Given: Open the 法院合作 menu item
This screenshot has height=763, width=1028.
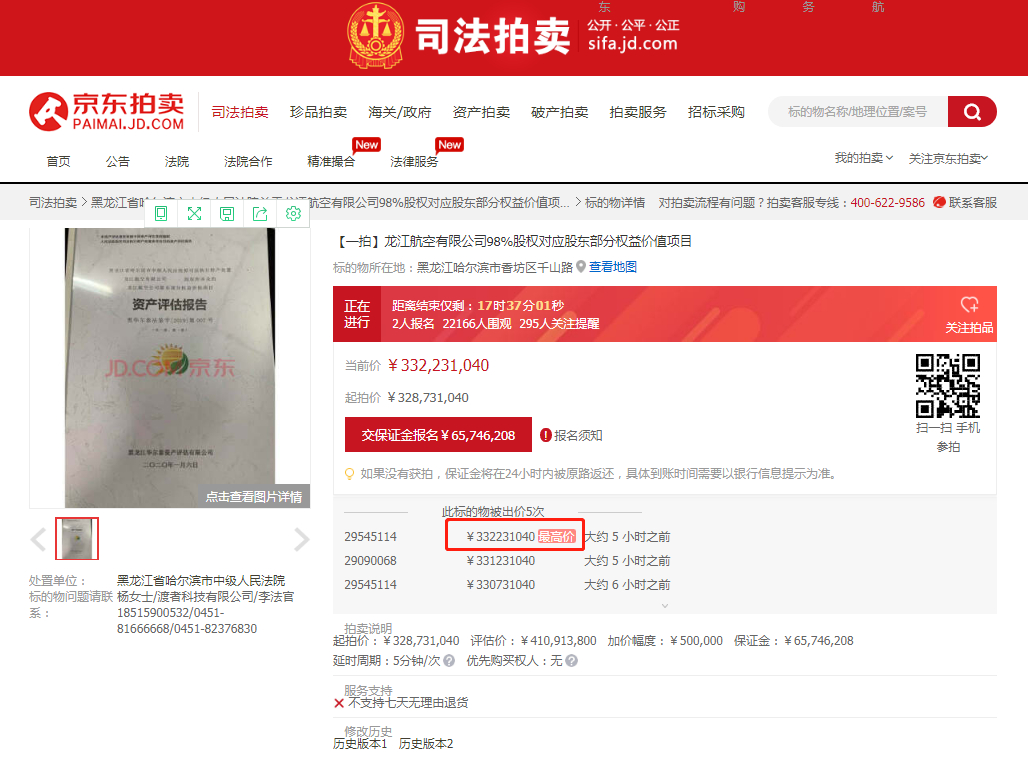Looking at the screenshot, I should point(247,161).
